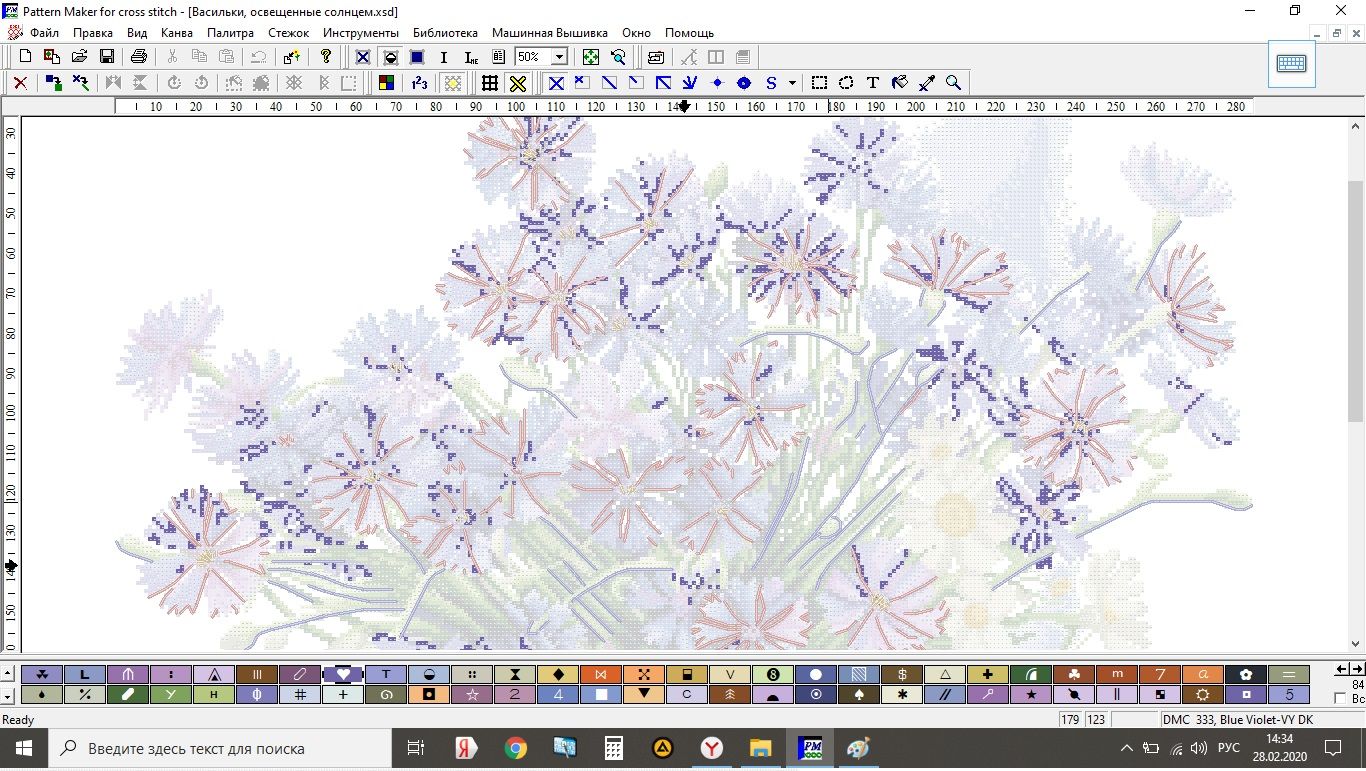Screen dimensions: 1366x771
Task: Select the full cross stitch tool
Action: click(x=556, y=83)
